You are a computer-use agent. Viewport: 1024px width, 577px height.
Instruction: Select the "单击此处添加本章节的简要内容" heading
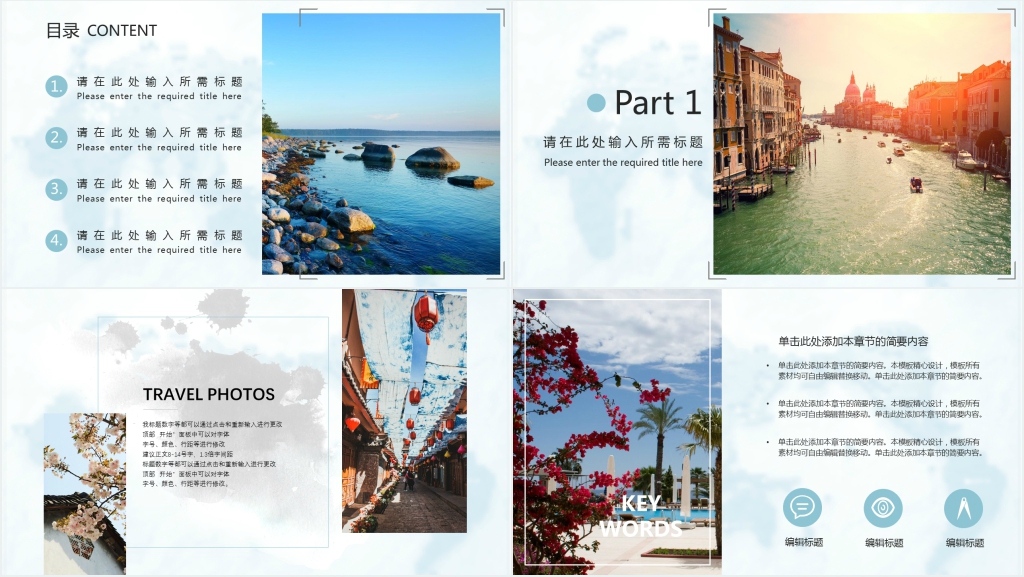click(853, 341)
